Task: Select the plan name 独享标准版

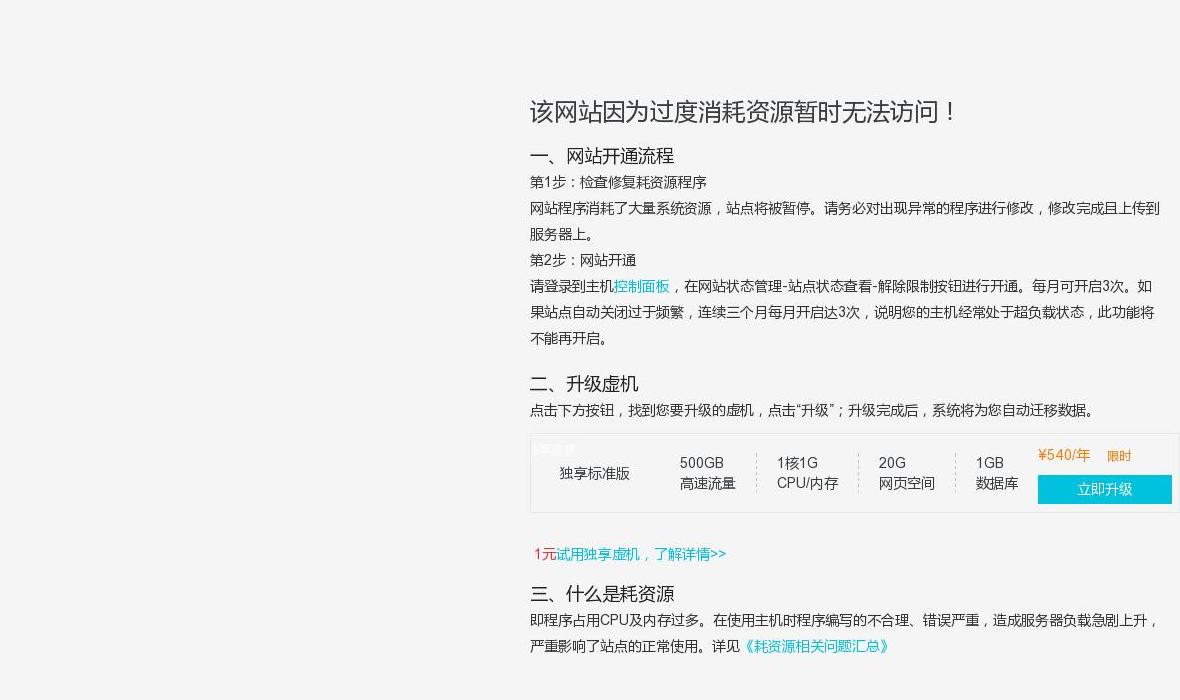Action: (595, 473)
